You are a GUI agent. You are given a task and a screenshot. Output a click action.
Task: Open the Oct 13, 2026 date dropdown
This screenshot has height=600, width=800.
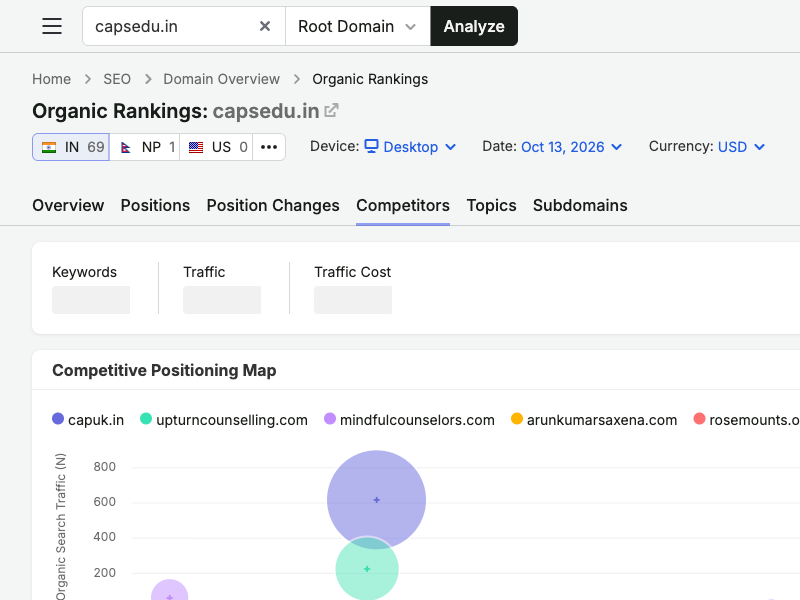click(571, 147)
